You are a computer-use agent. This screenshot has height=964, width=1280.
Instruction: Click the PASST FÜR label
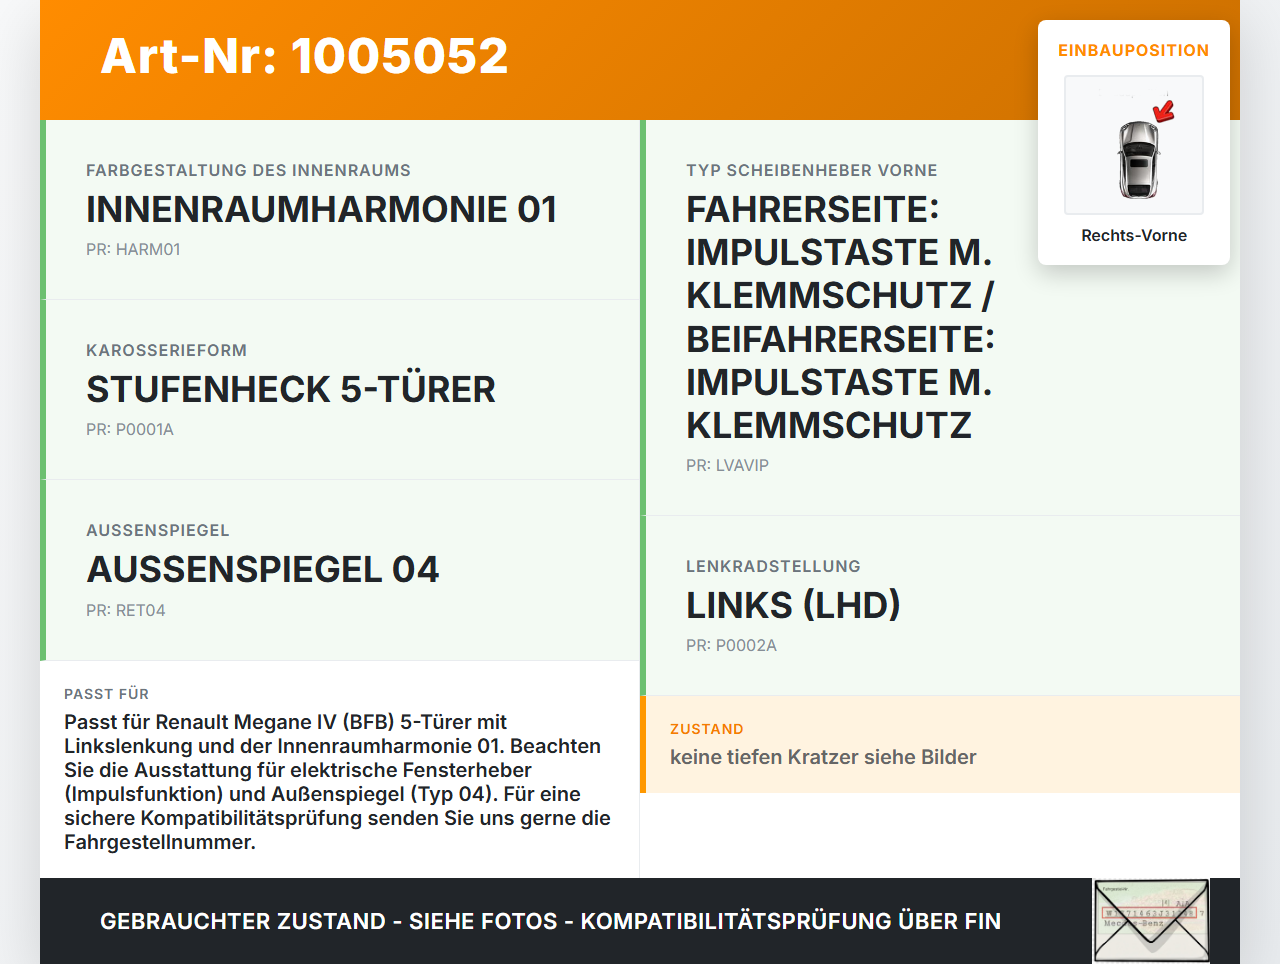pos(106,694)
